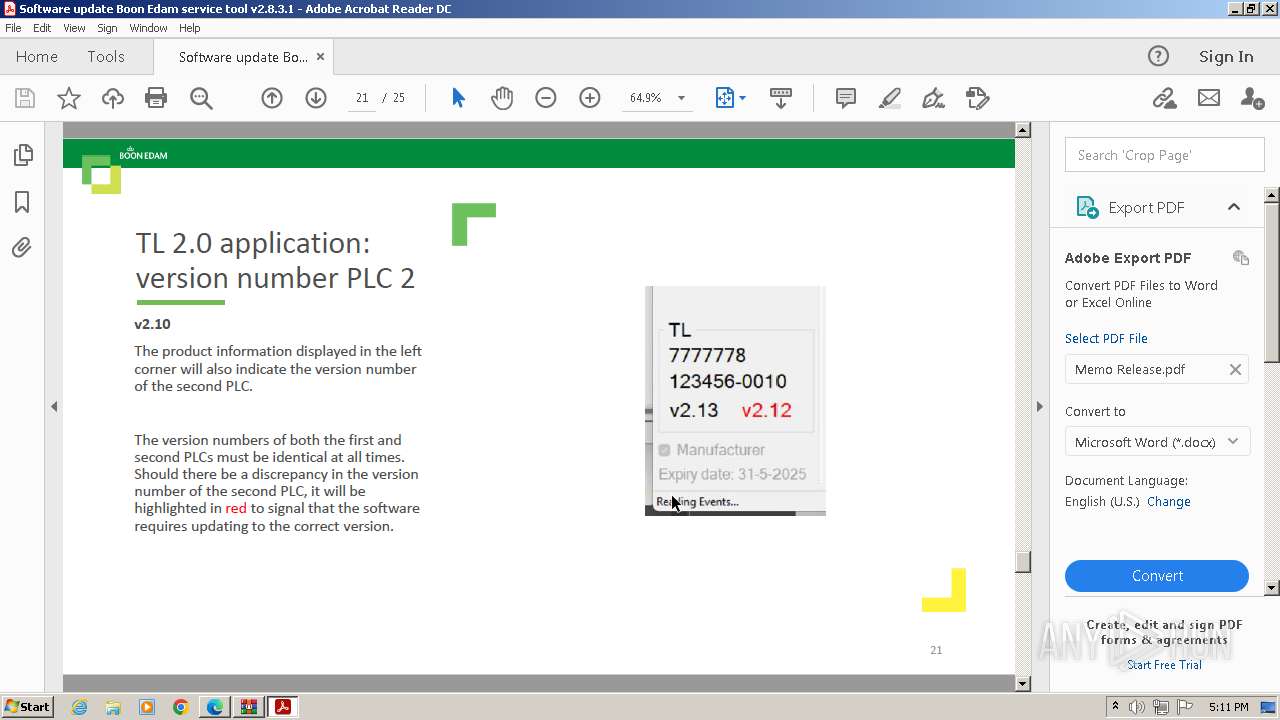Open the Edit menu
The height and width of the screenshot is (720, 1280).
coord(42,28)
